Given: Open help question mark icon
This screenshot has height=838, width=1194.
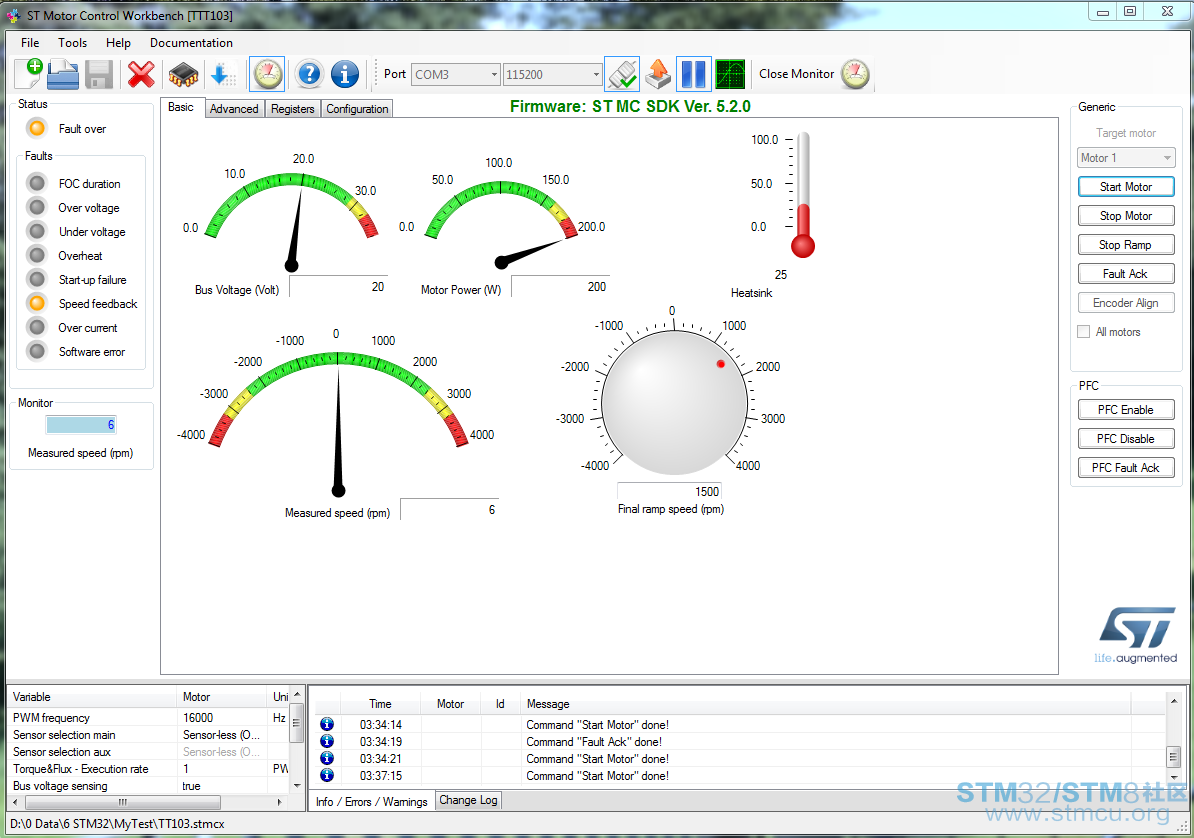Looking at the screenshot, I should (x=309, y=74).
